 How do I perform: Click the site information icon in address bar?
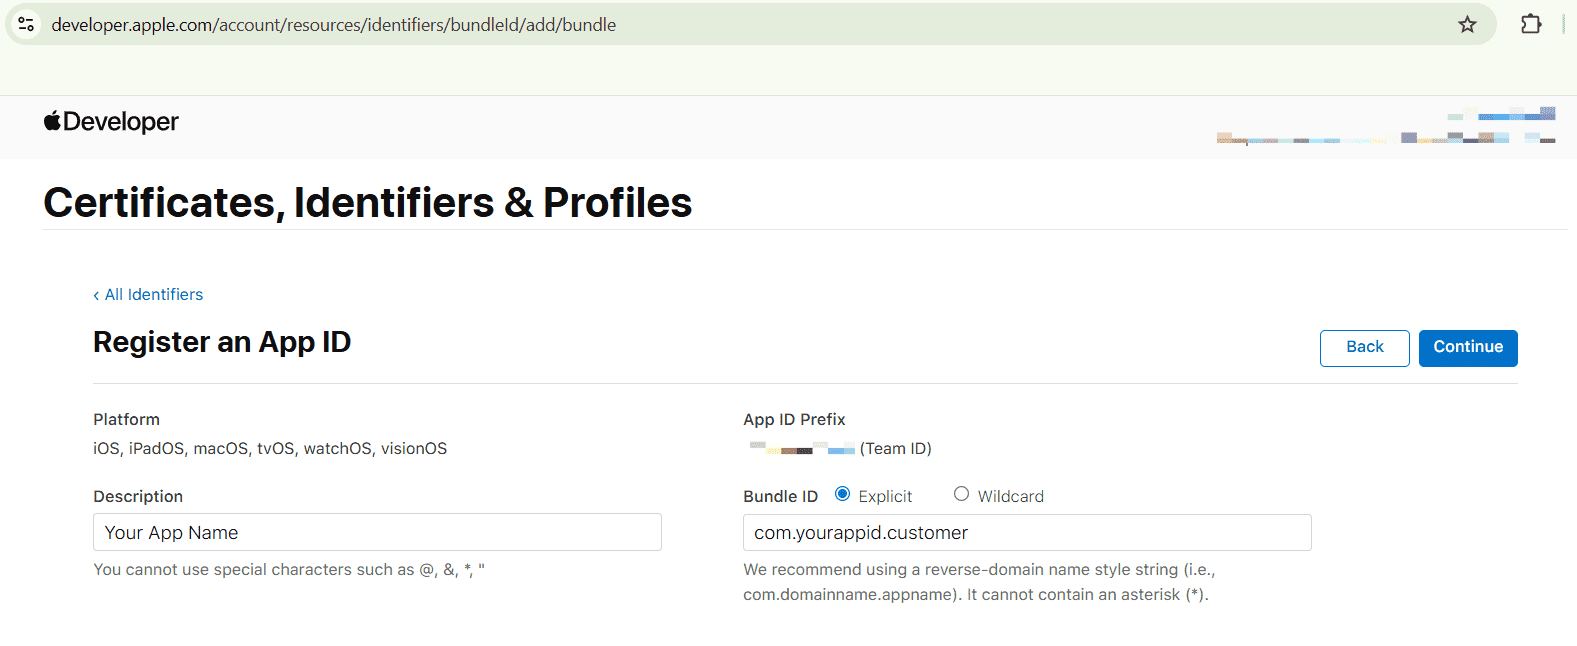(x=27, y=25)
